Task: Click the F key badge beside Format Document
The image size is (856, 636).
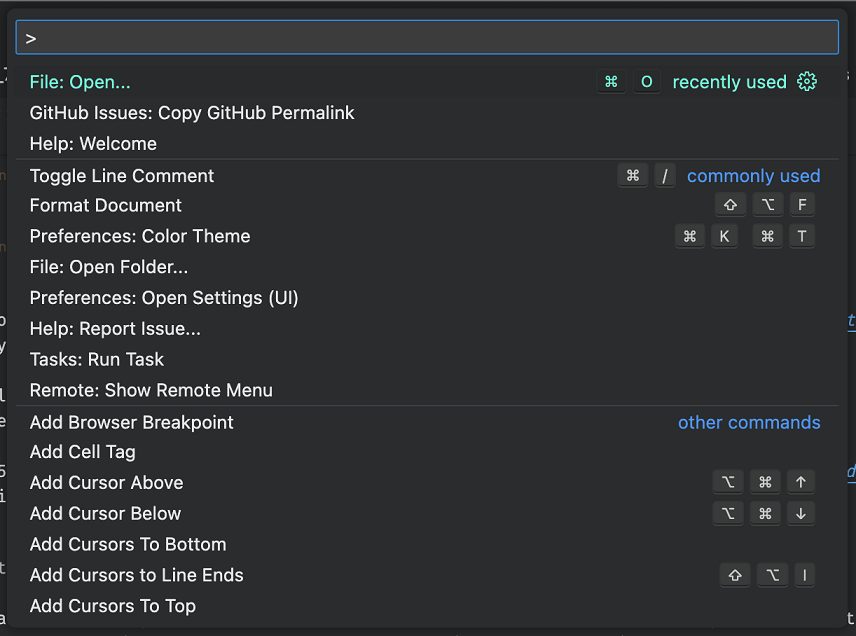Action: point(802,204)
